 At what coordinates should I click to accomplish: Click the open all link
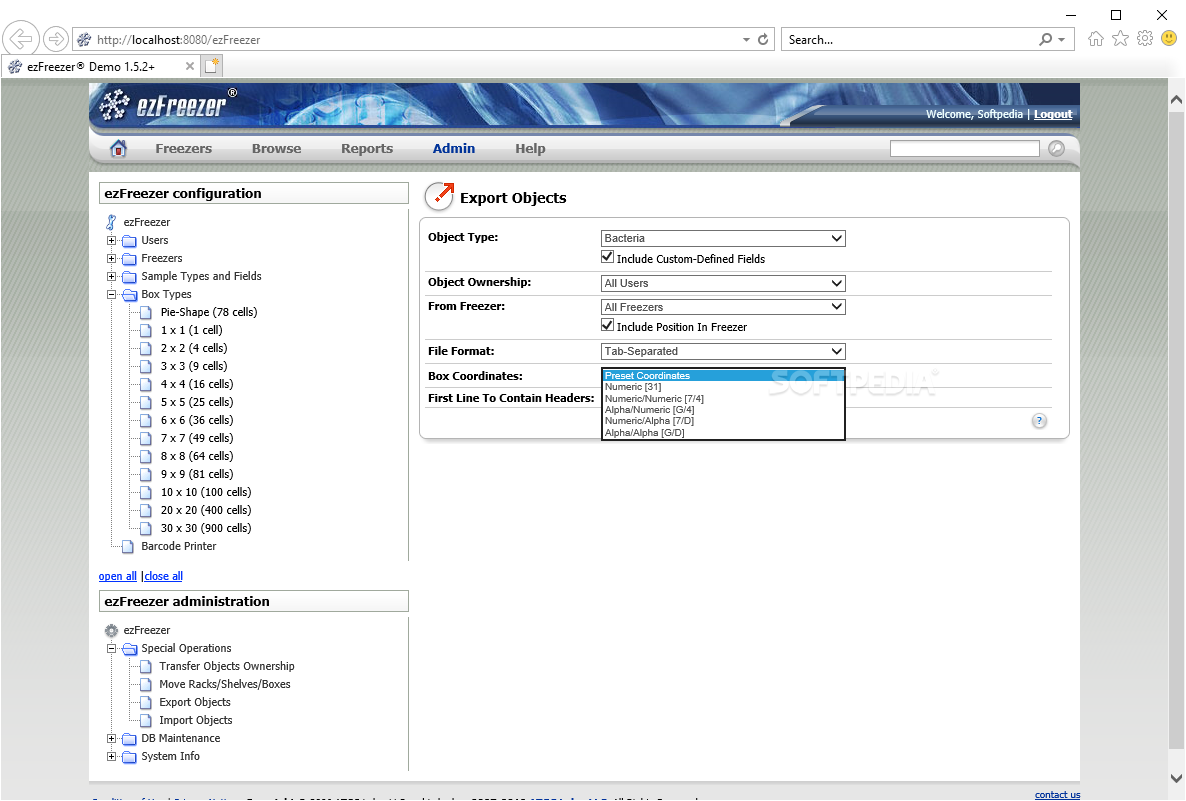click(x=117, y=576)
